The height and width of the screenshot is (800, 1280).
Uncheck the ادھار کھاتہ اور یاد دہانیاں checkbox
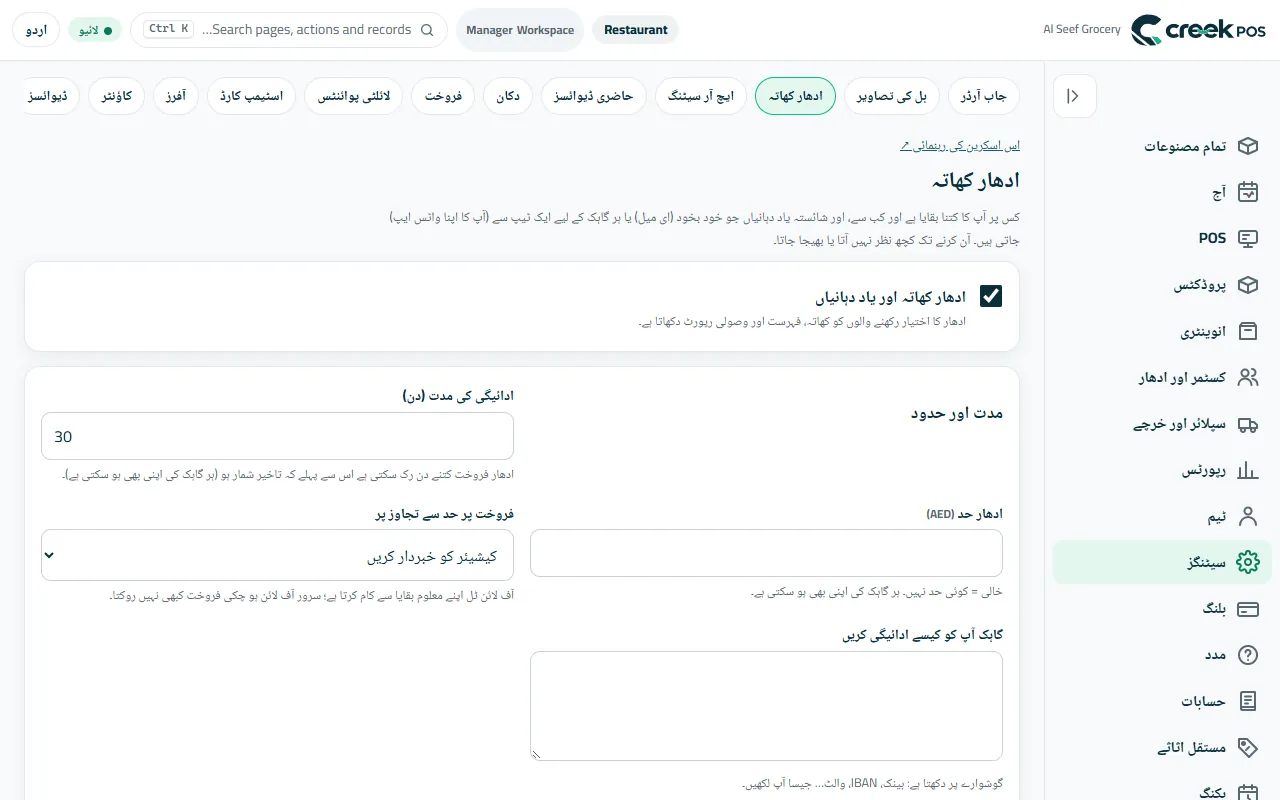(991, 296)
